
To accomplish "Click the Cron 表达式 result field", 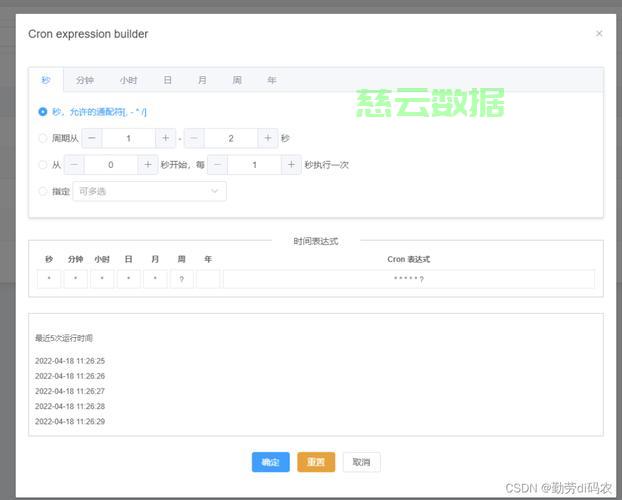I will click(x=408, y=279).
